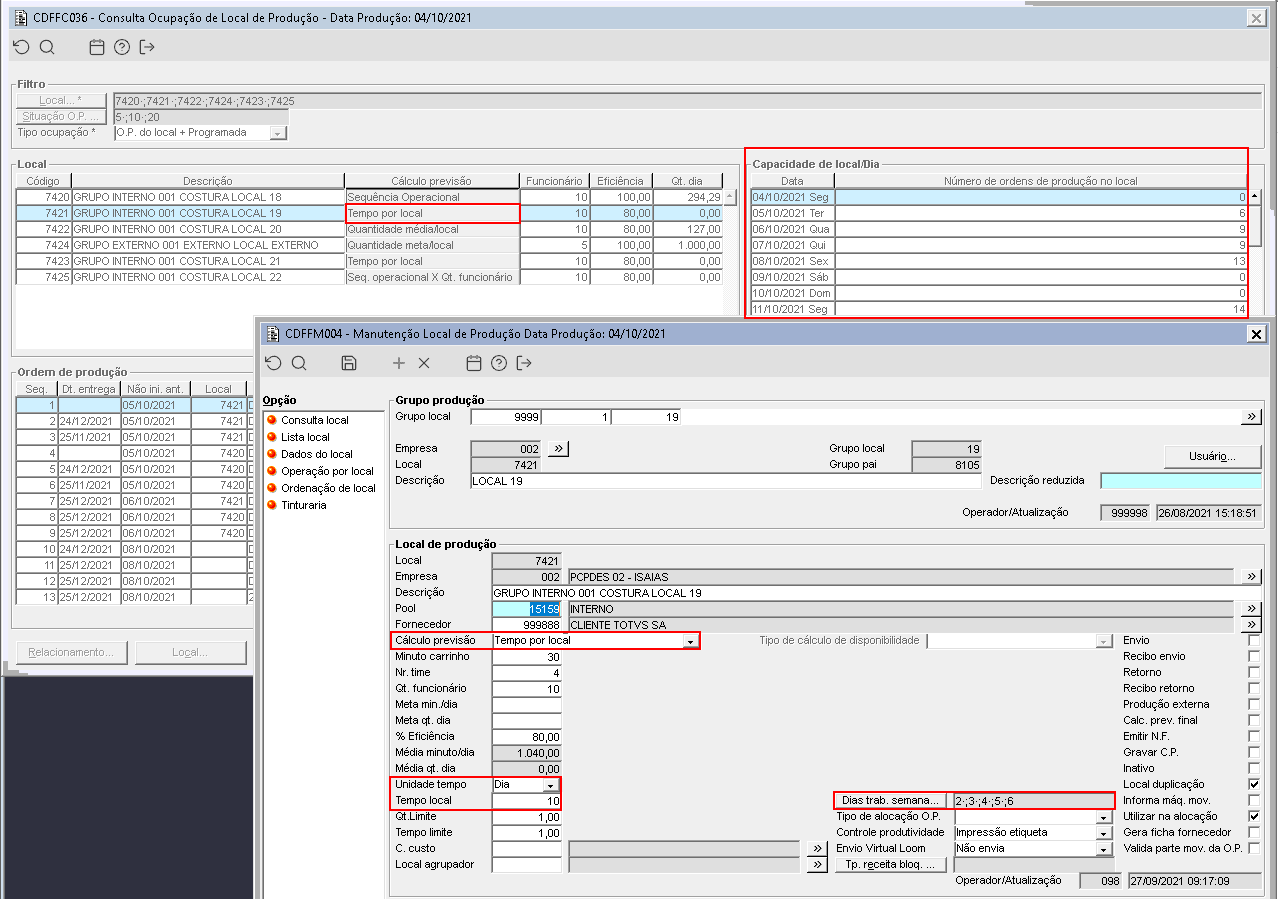Click the Usuário... button
This screenshot has height=899, width=1278.
[x=1212, y=456]
